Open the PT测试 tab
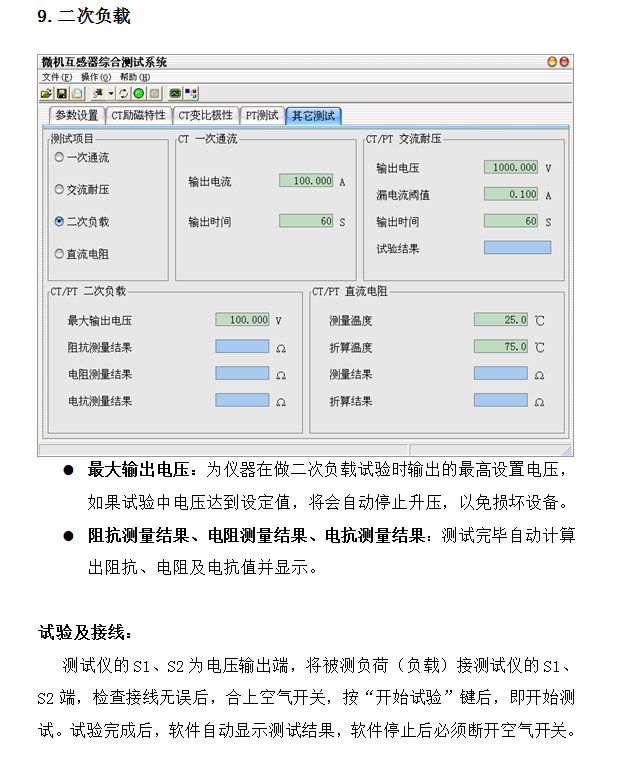This screenshot has height=764, width=624. pyautogui.click(x=262, y=116)
